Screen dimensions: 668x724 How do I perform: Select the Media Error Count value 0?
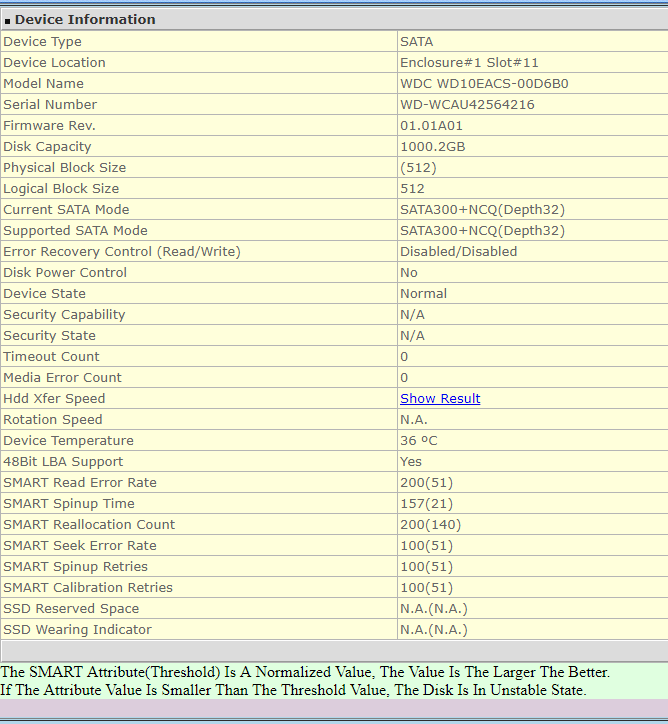(404, 378)
